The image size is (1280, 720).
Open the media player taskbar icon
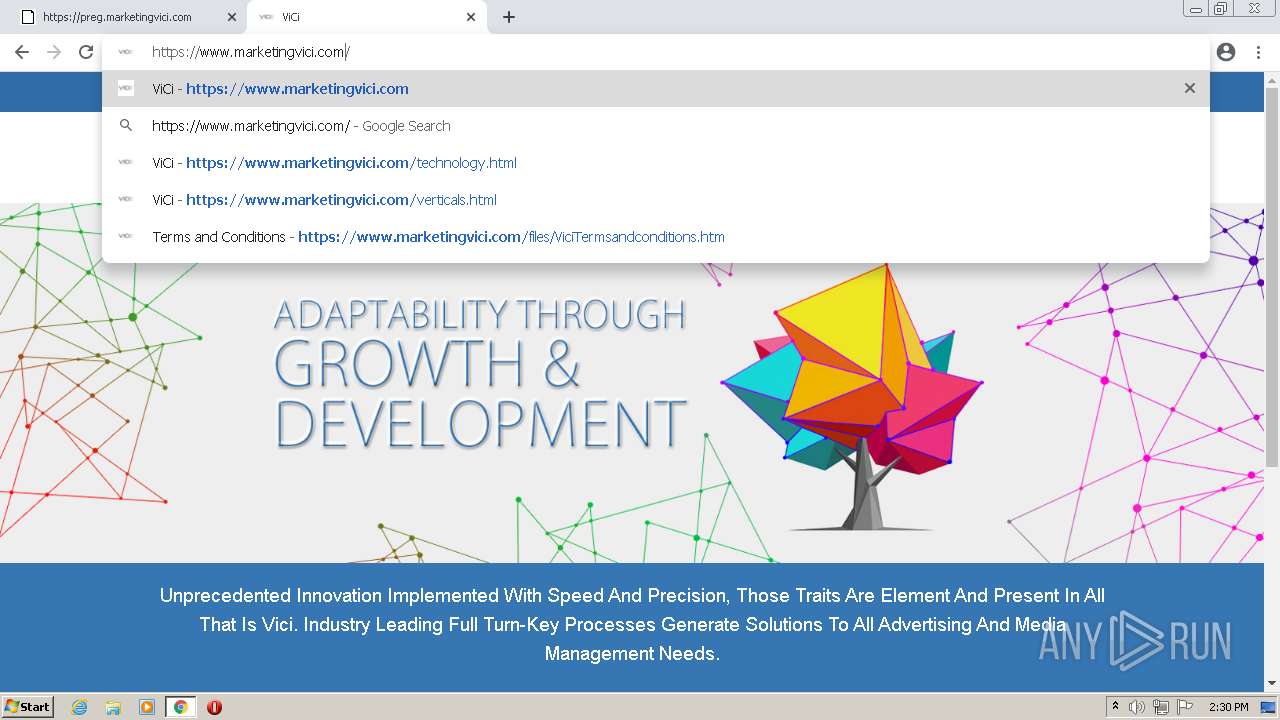pos(147,707)
